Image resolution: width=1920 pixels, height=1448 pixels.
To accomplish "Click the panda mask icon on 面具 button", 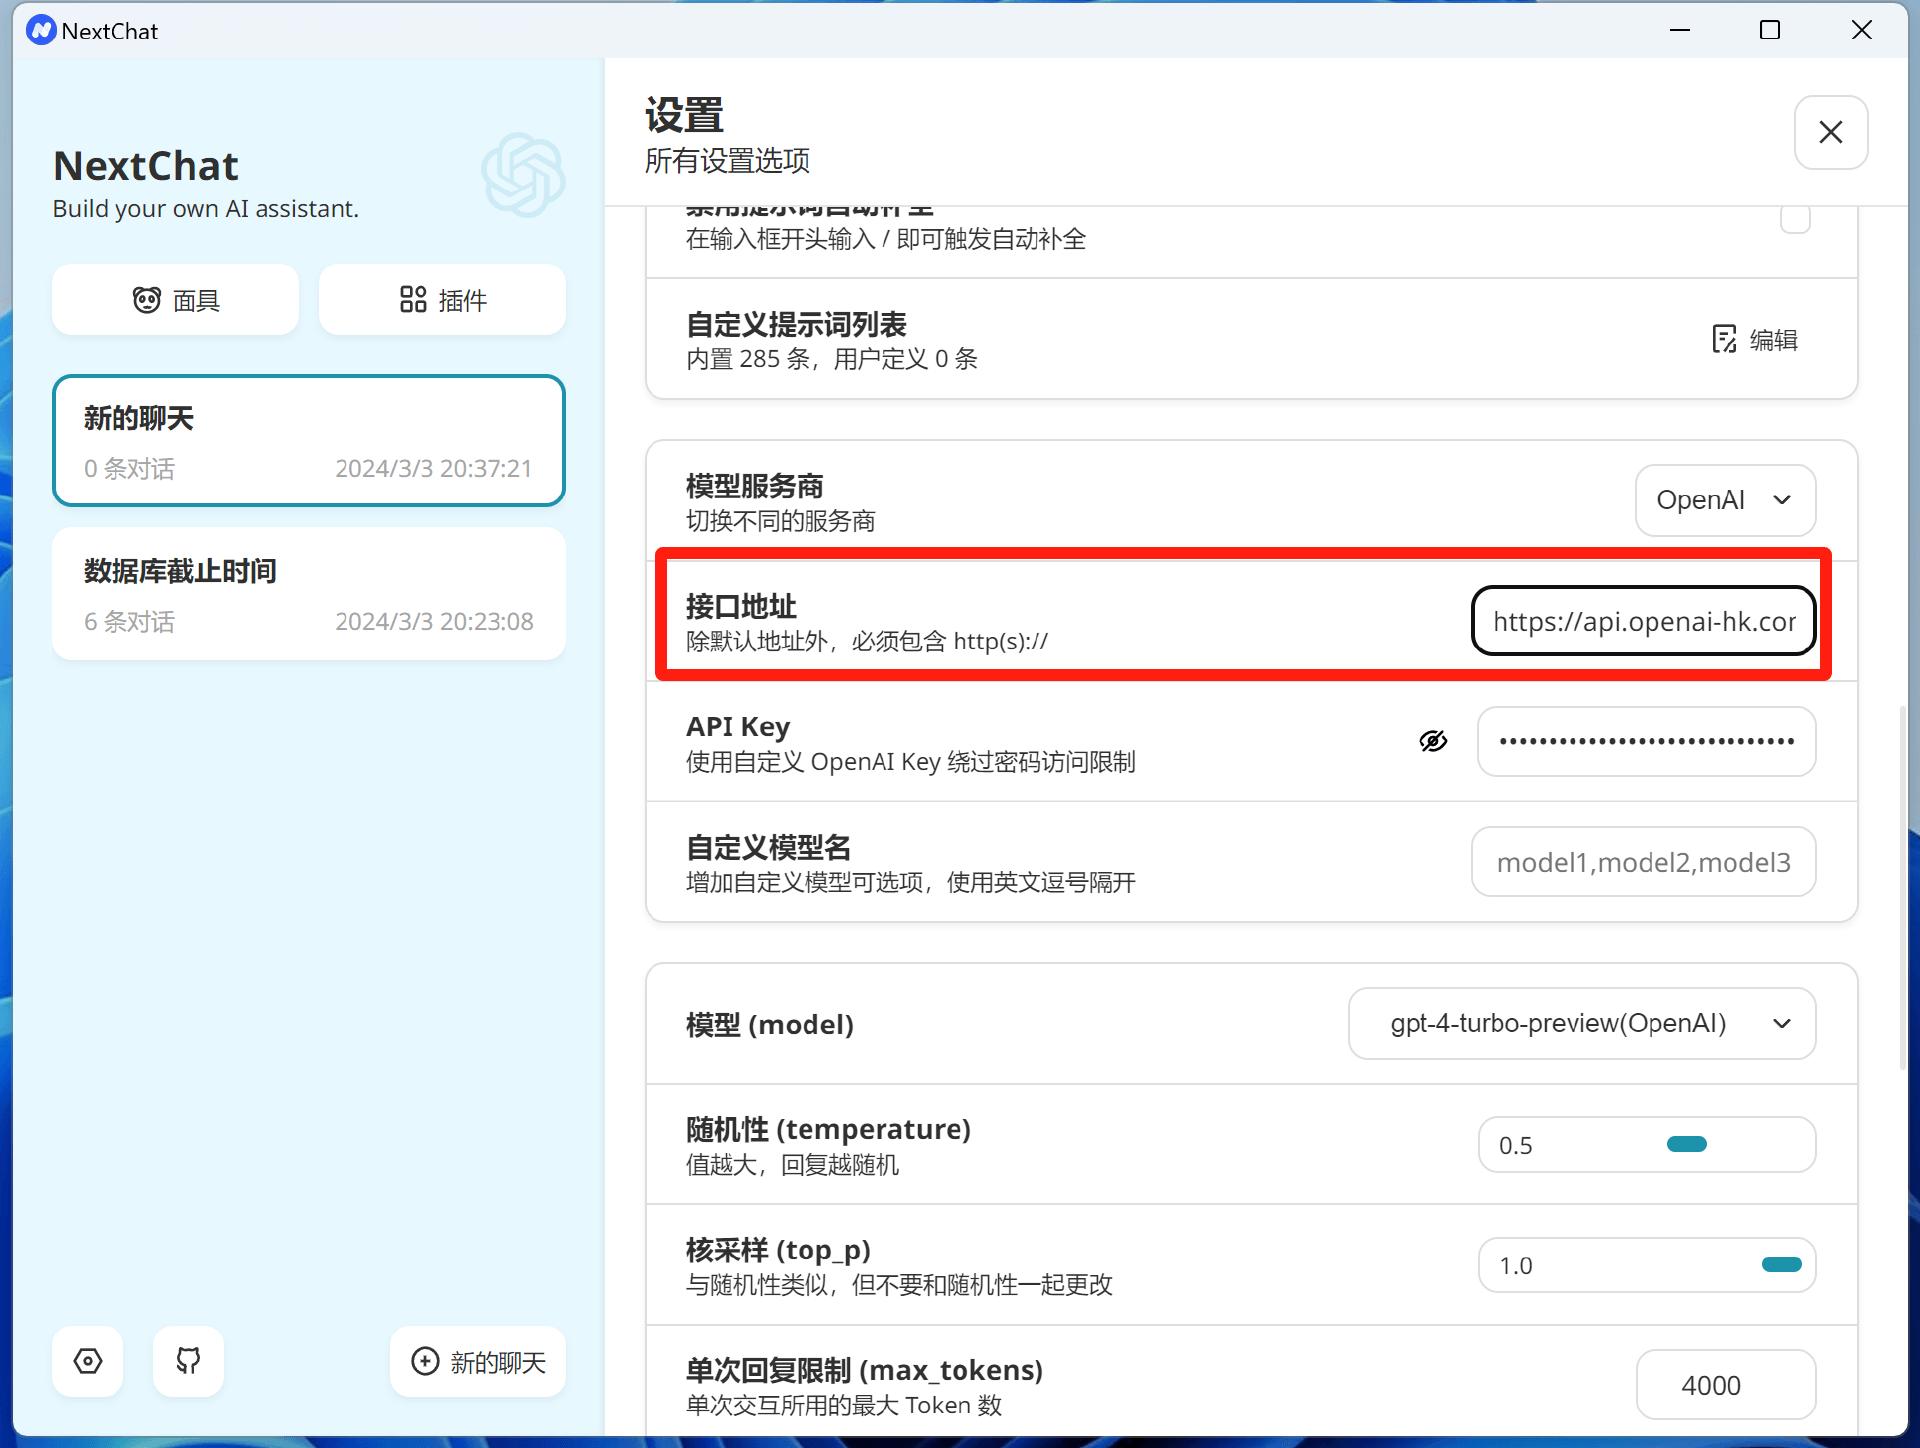I will 147,299.
